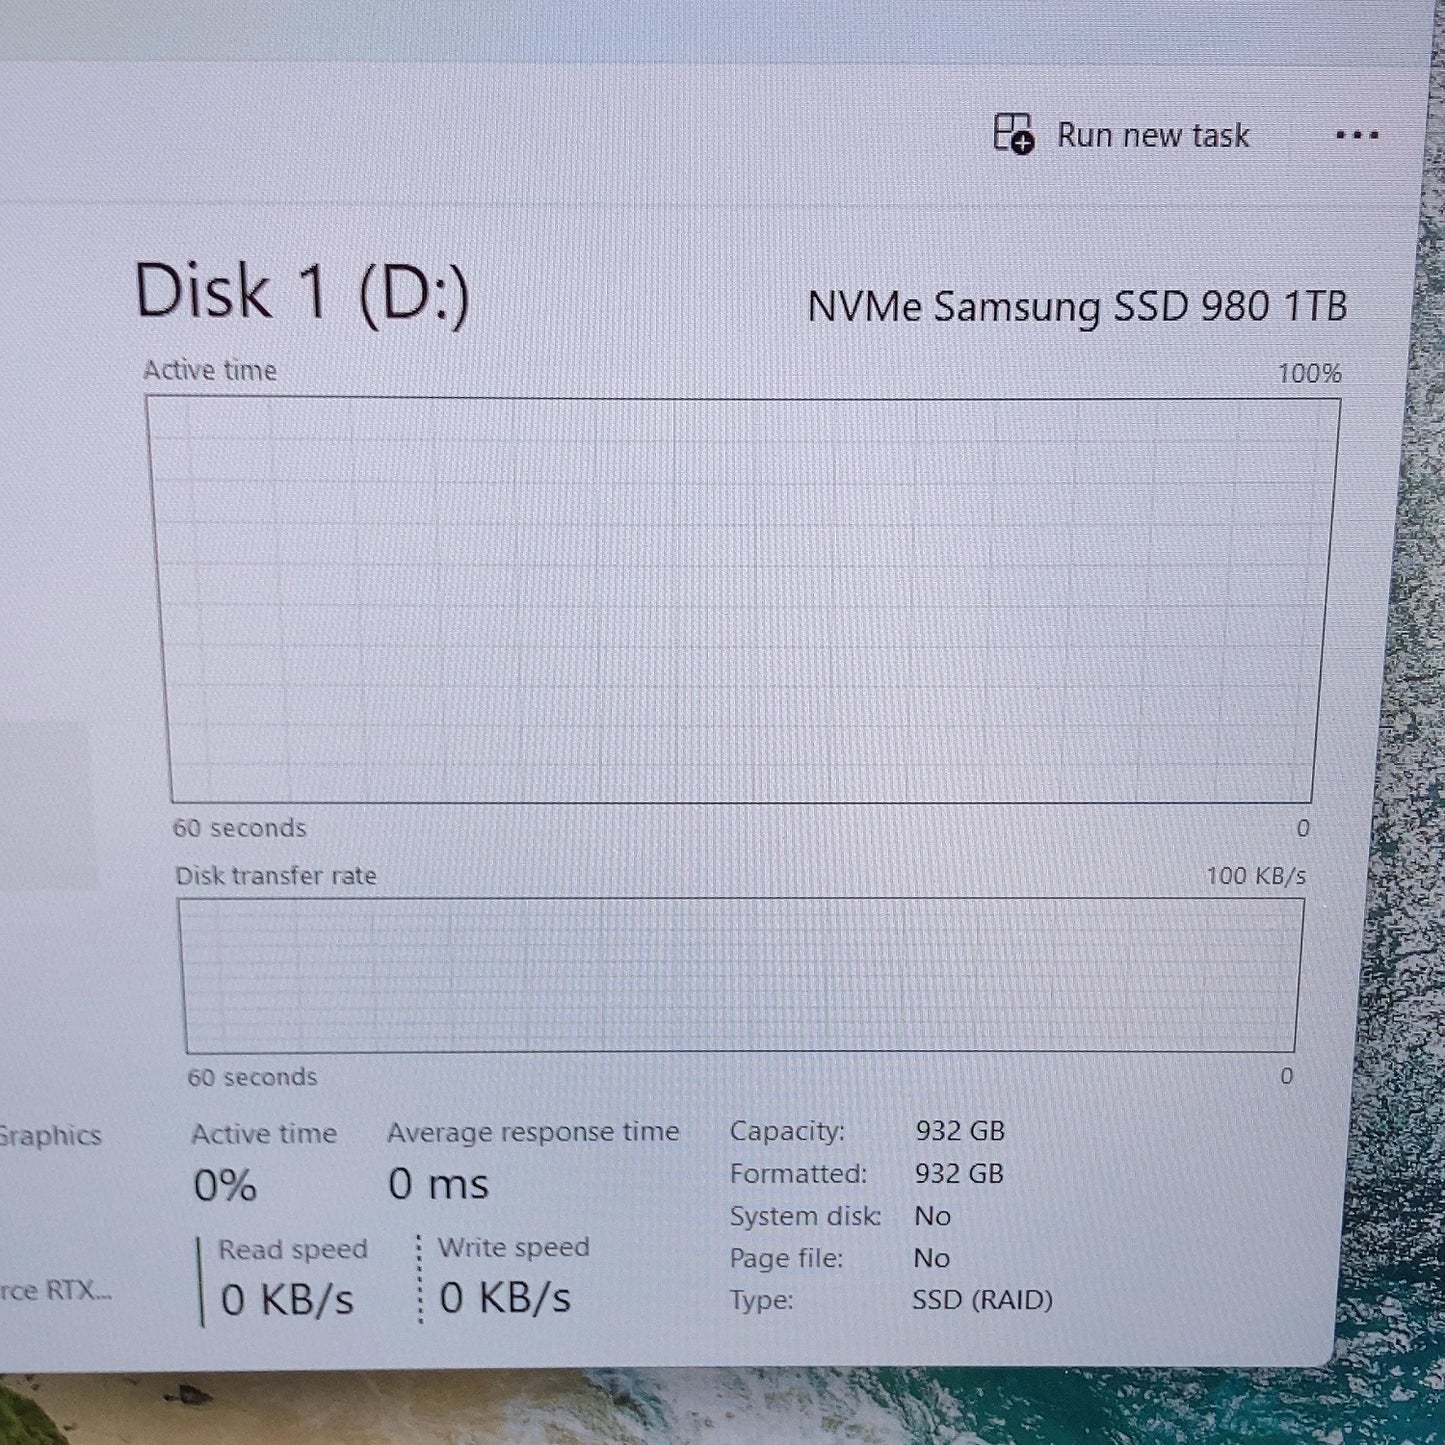Screen dimensions: 1445x1445
Task: Click the Type: label
Action: pyautogui.click(x=761, y=1300)
